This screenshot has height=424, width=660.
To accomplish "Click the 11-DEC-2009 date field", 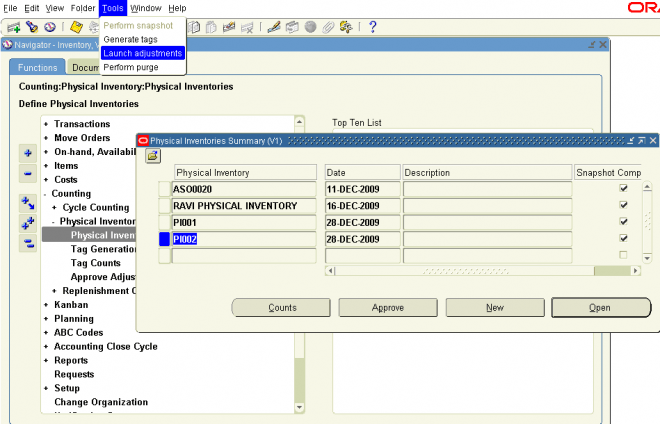I will coord(362,189).
